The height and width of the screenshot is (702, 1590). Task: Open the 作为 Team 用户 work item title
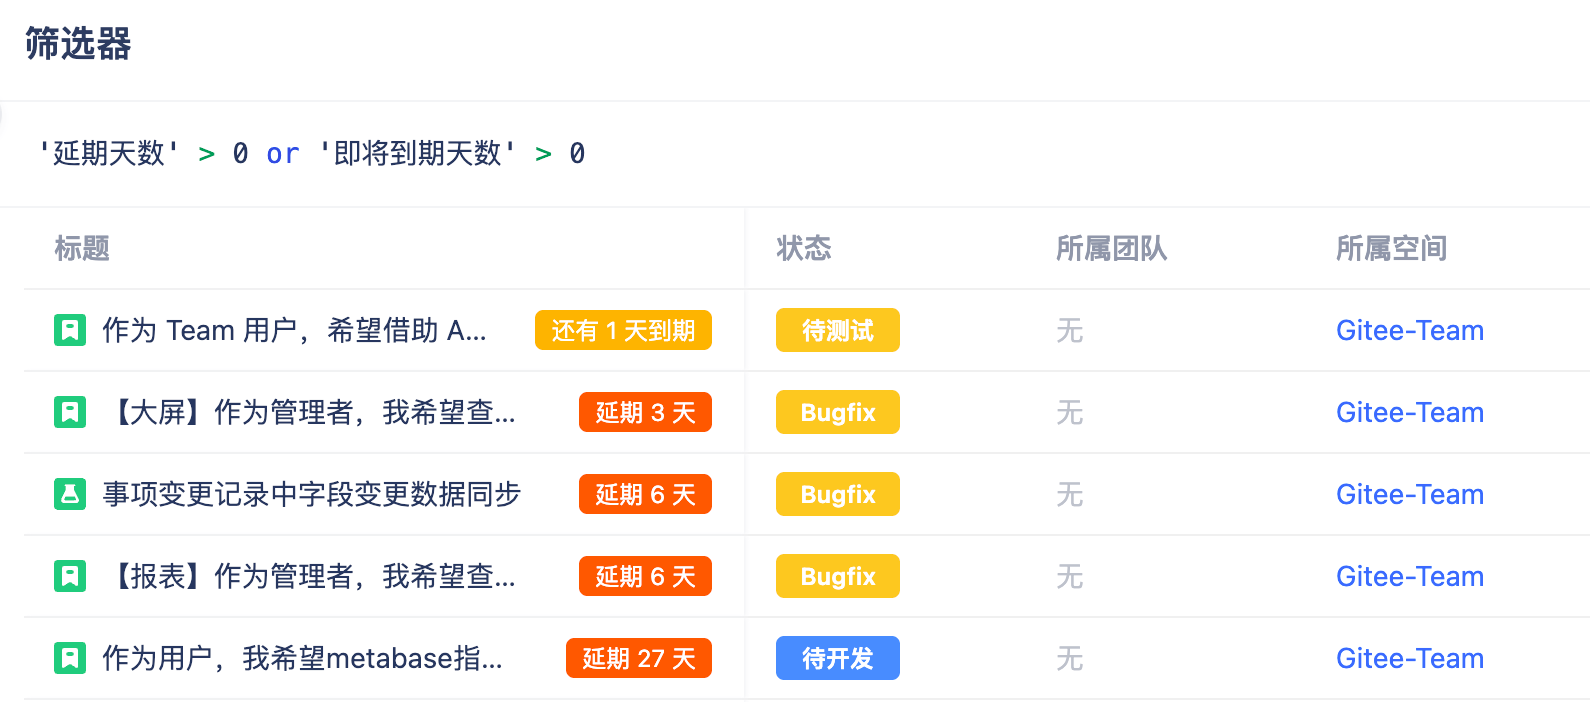(x=294, y=330)
